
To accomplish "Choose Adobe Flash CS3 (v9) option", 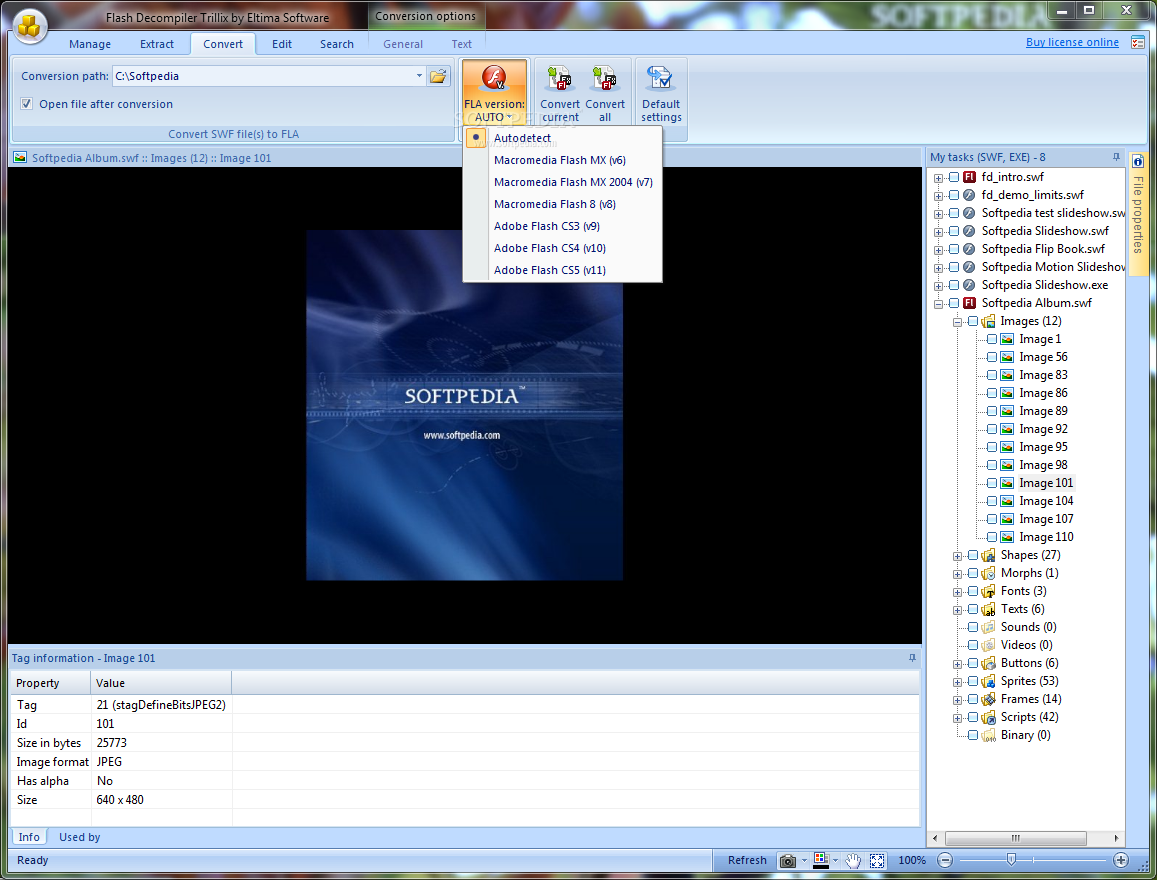I will [562, 226].
